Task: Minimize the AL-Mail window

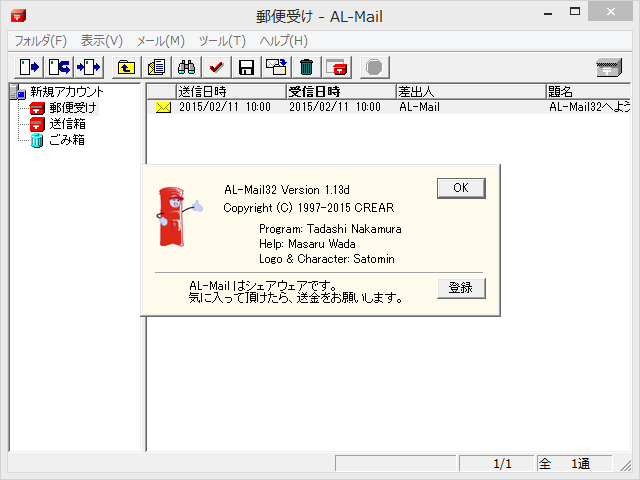Action: (548, 13)
